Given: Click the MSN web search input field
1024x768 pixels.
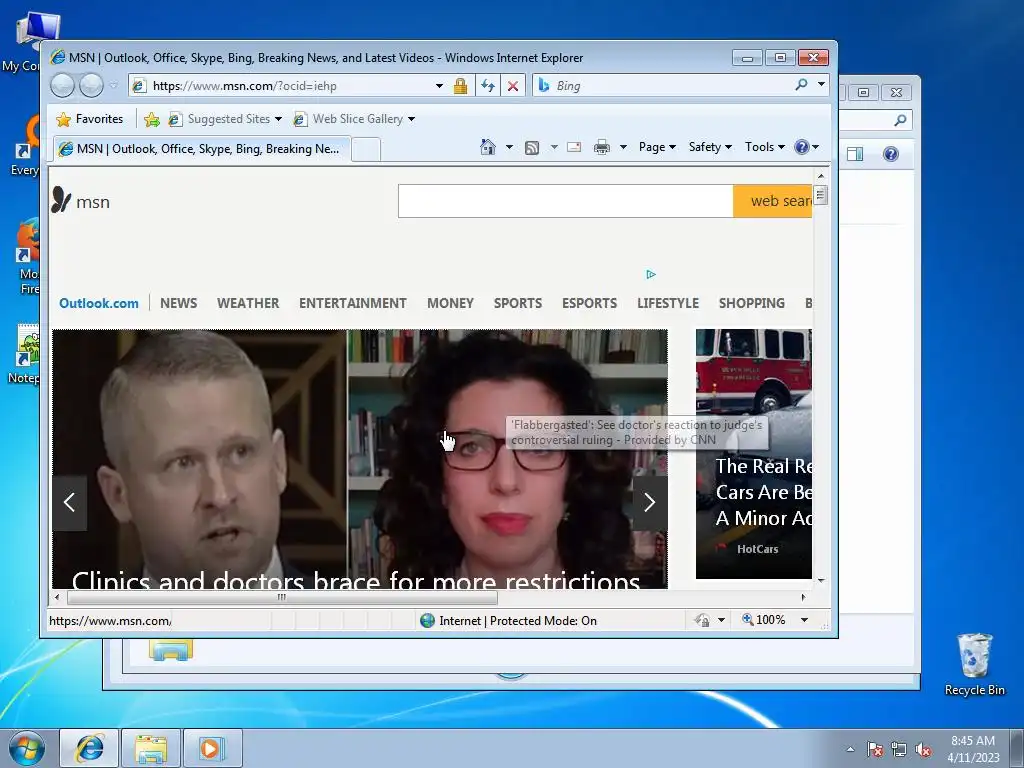Looking at the screenshot, I should click(566, 201).
